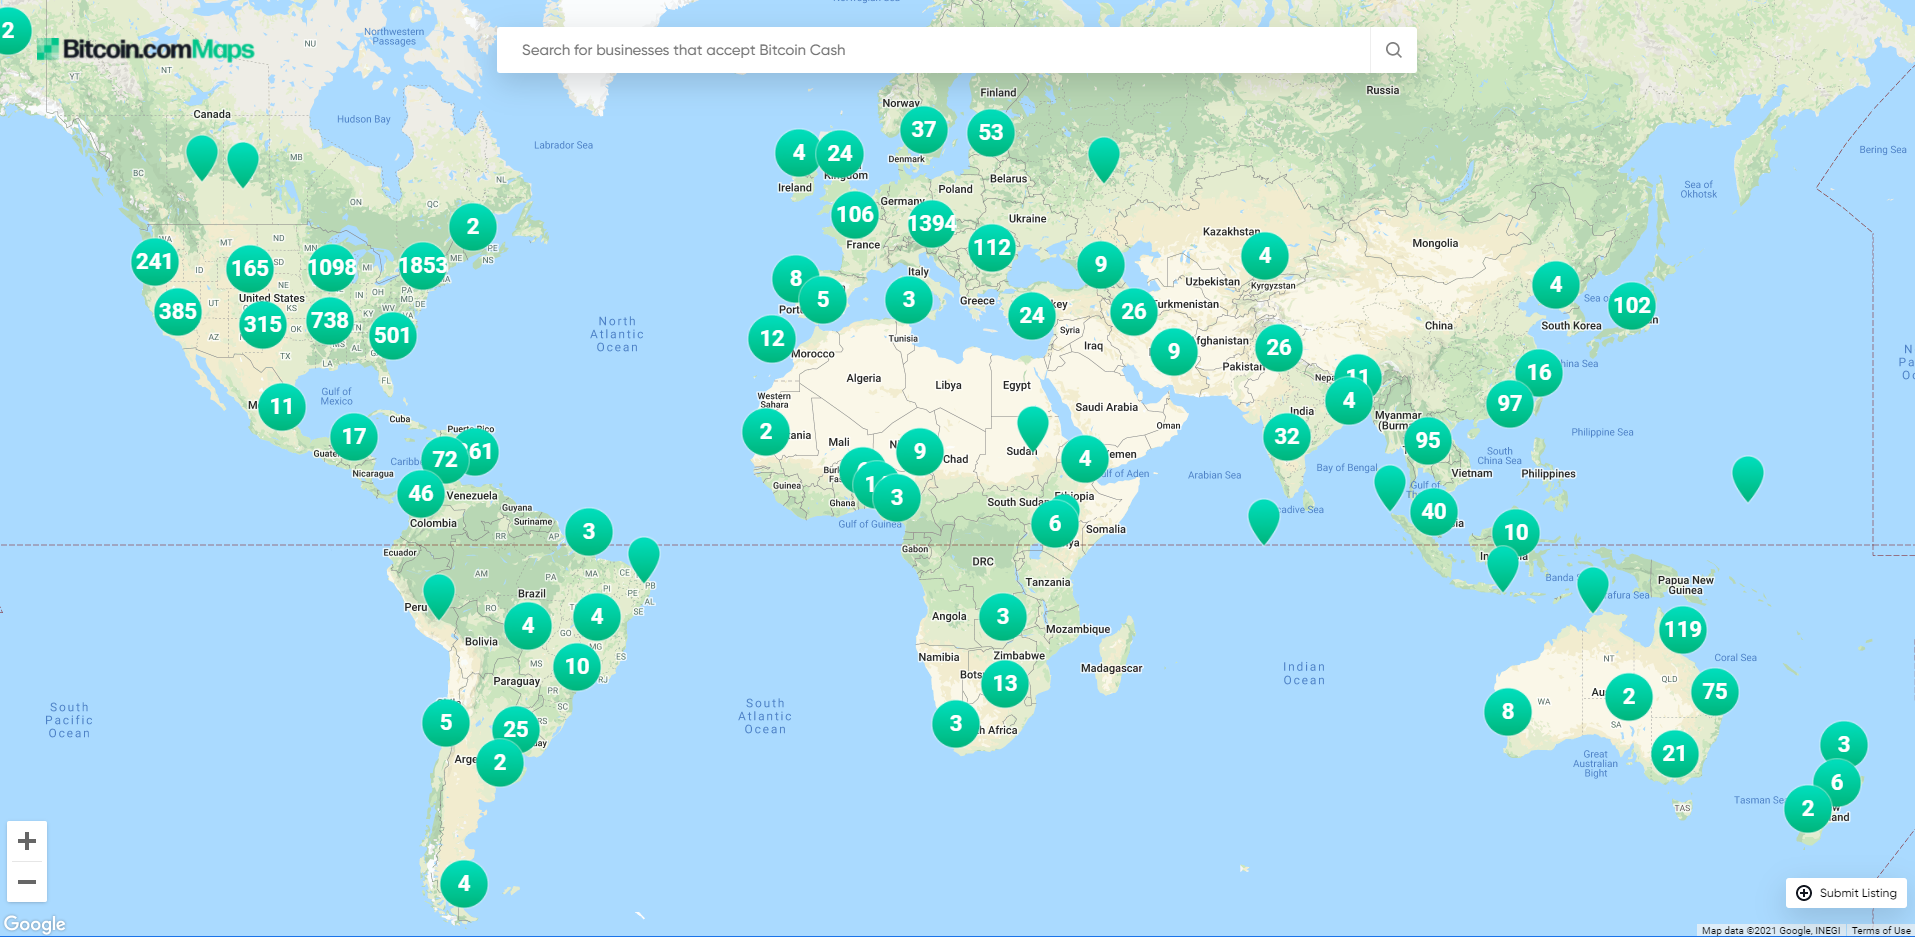Select the 6 cluster near Somalia
The width and height of the screenshot is (1915, 937).
(1055, 524)
